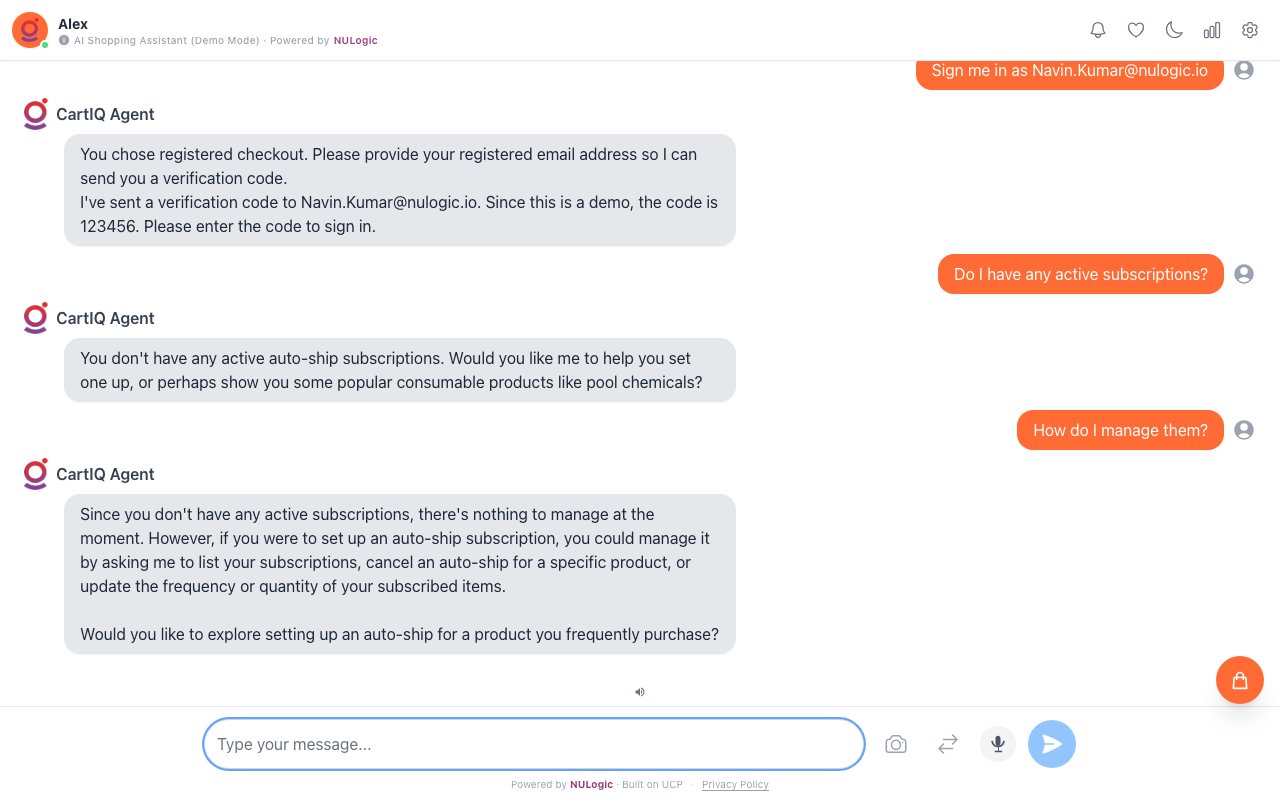
Task: Open the NULogic link in the header
Action: (355, 41)
